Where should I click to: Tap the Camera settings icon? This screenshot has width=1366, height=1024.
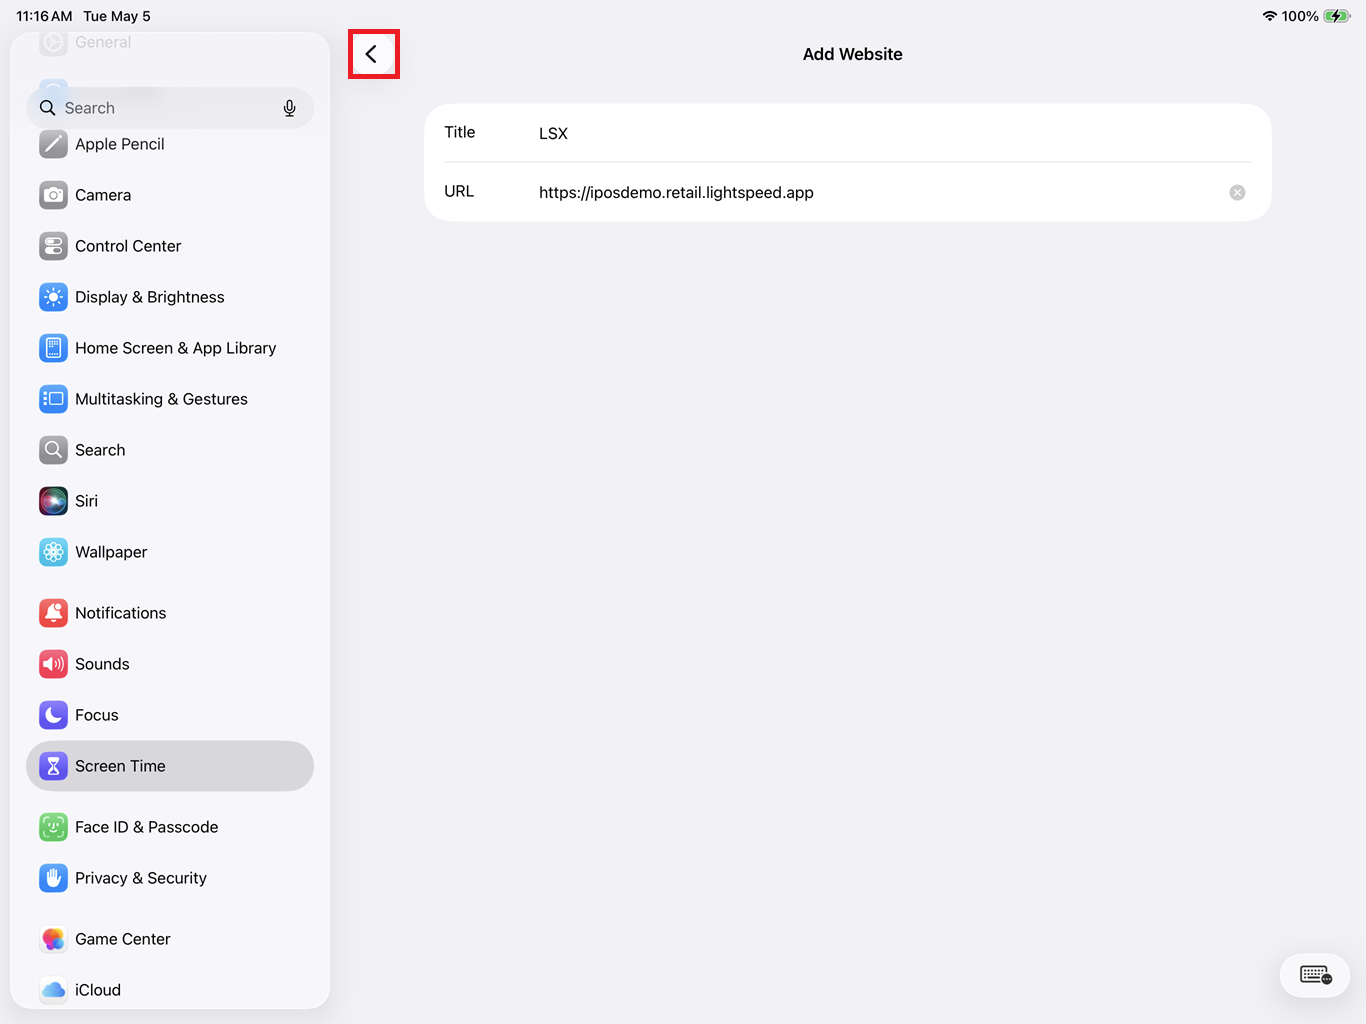coord(54,195)
